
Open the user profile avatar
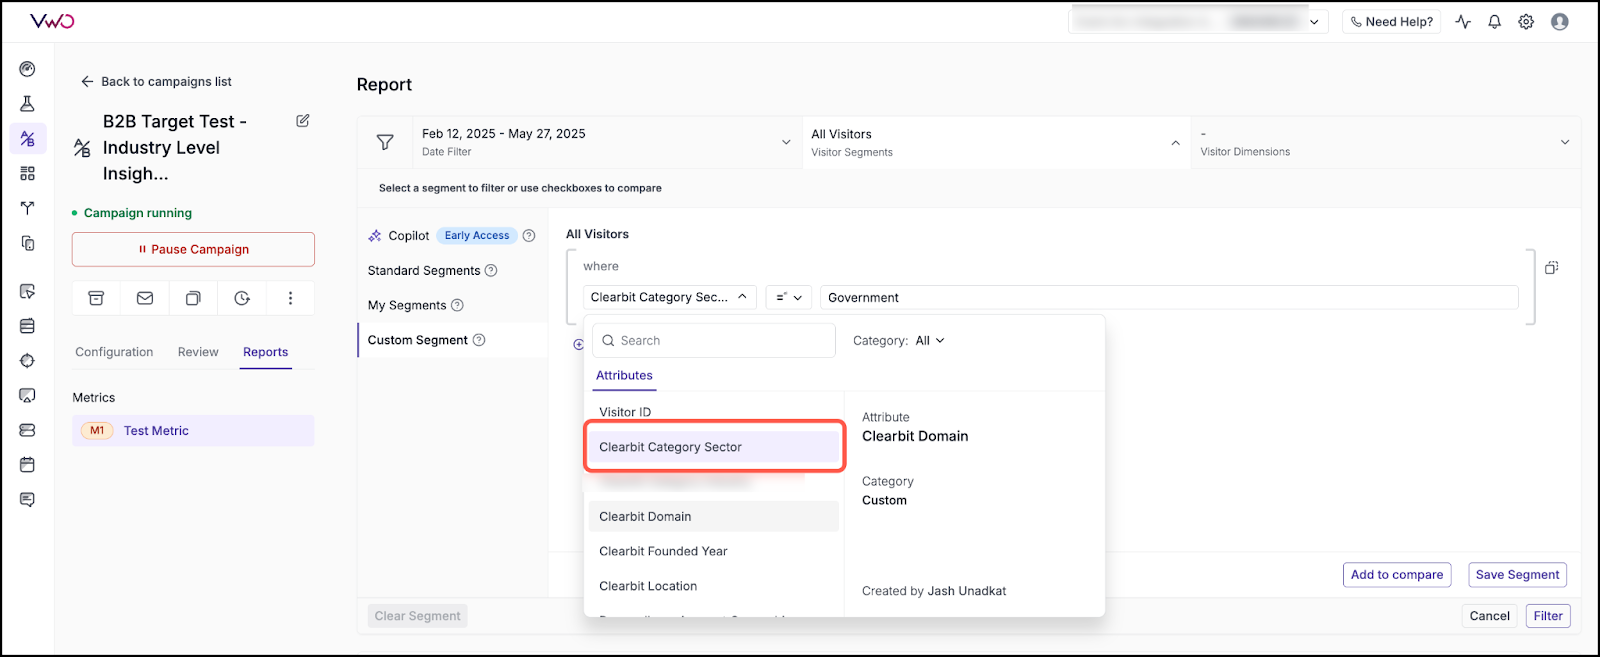1559,22
